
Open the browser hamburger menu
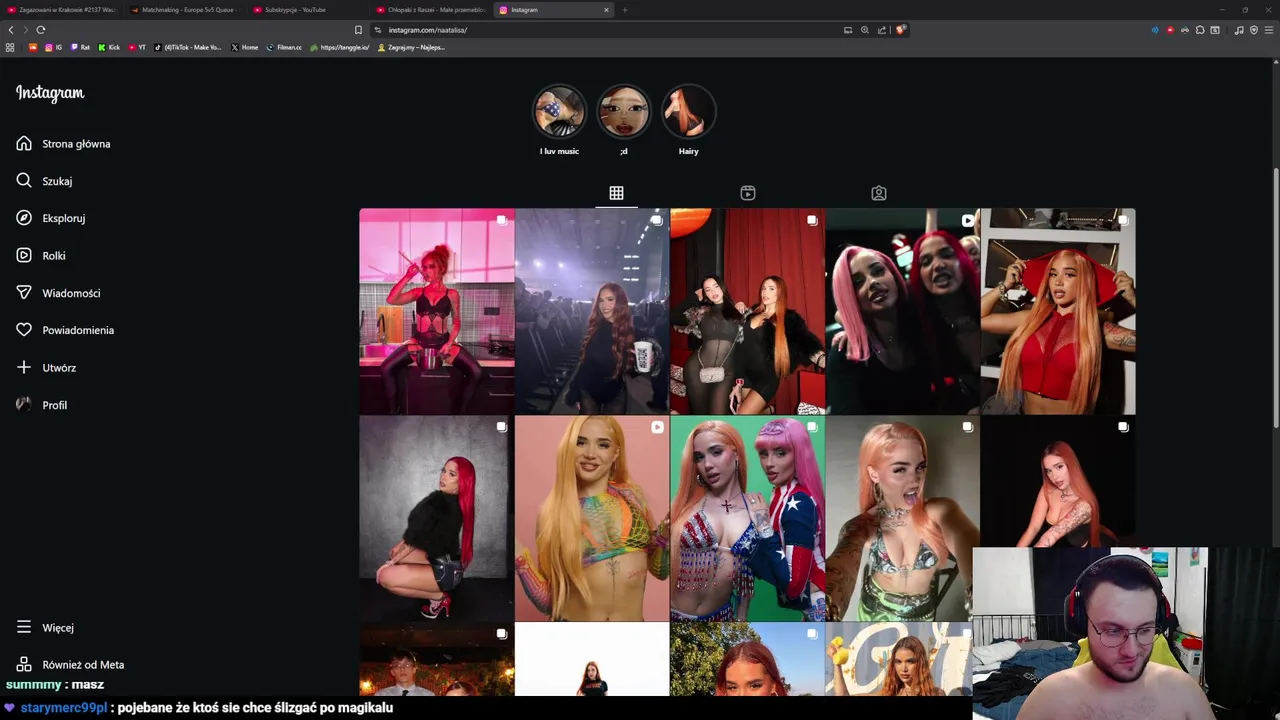pyautogui.click(x=1269, y=30)
